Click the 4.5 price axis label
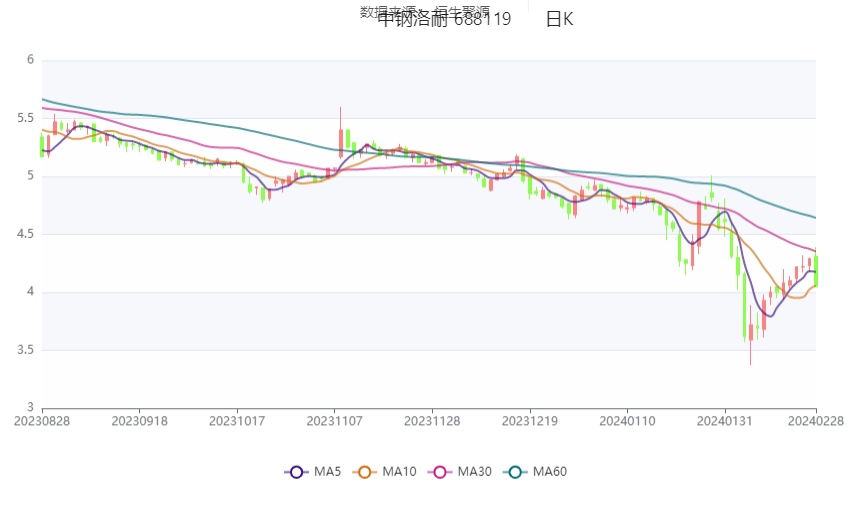 click(x=25, y=234)
